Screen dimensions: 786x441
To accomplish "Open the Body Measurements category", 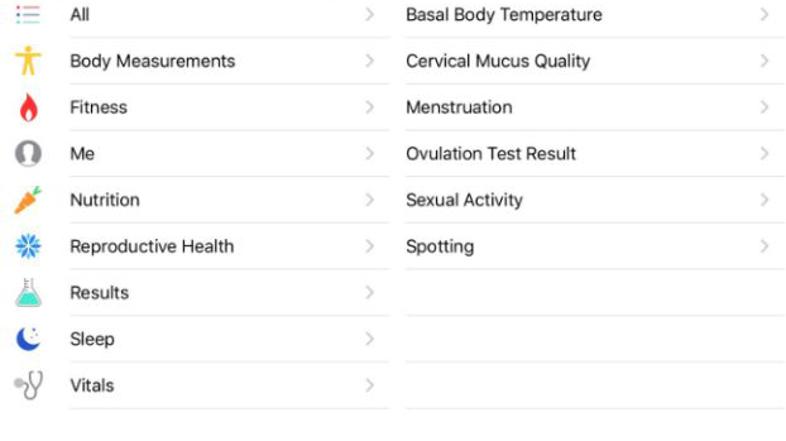I will 152,61.
